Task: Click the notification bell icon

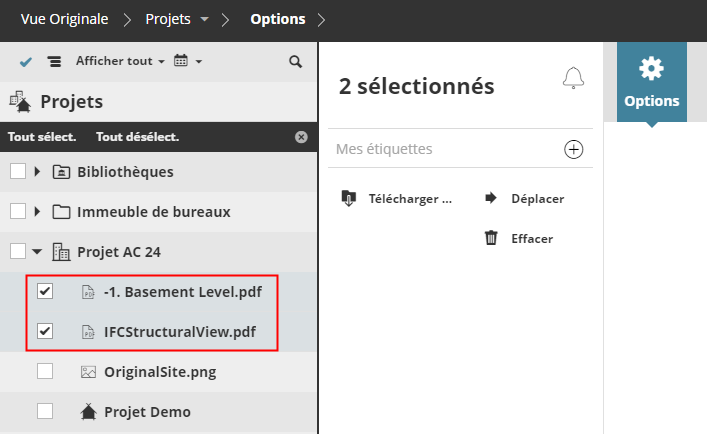Action: coord(573,78)
